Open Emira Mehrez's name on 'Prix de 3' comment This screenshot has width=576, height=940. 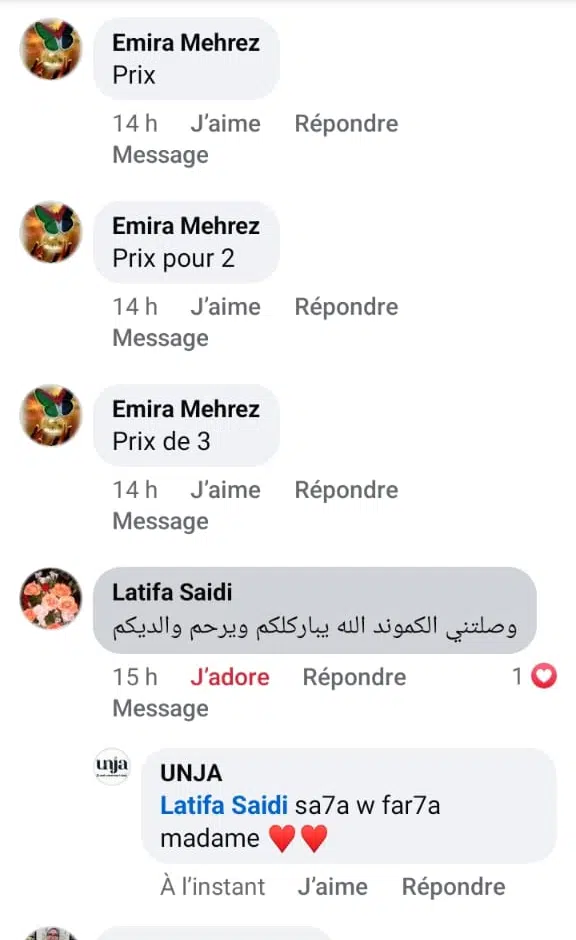pyautogui.click(x=186, y=409)
